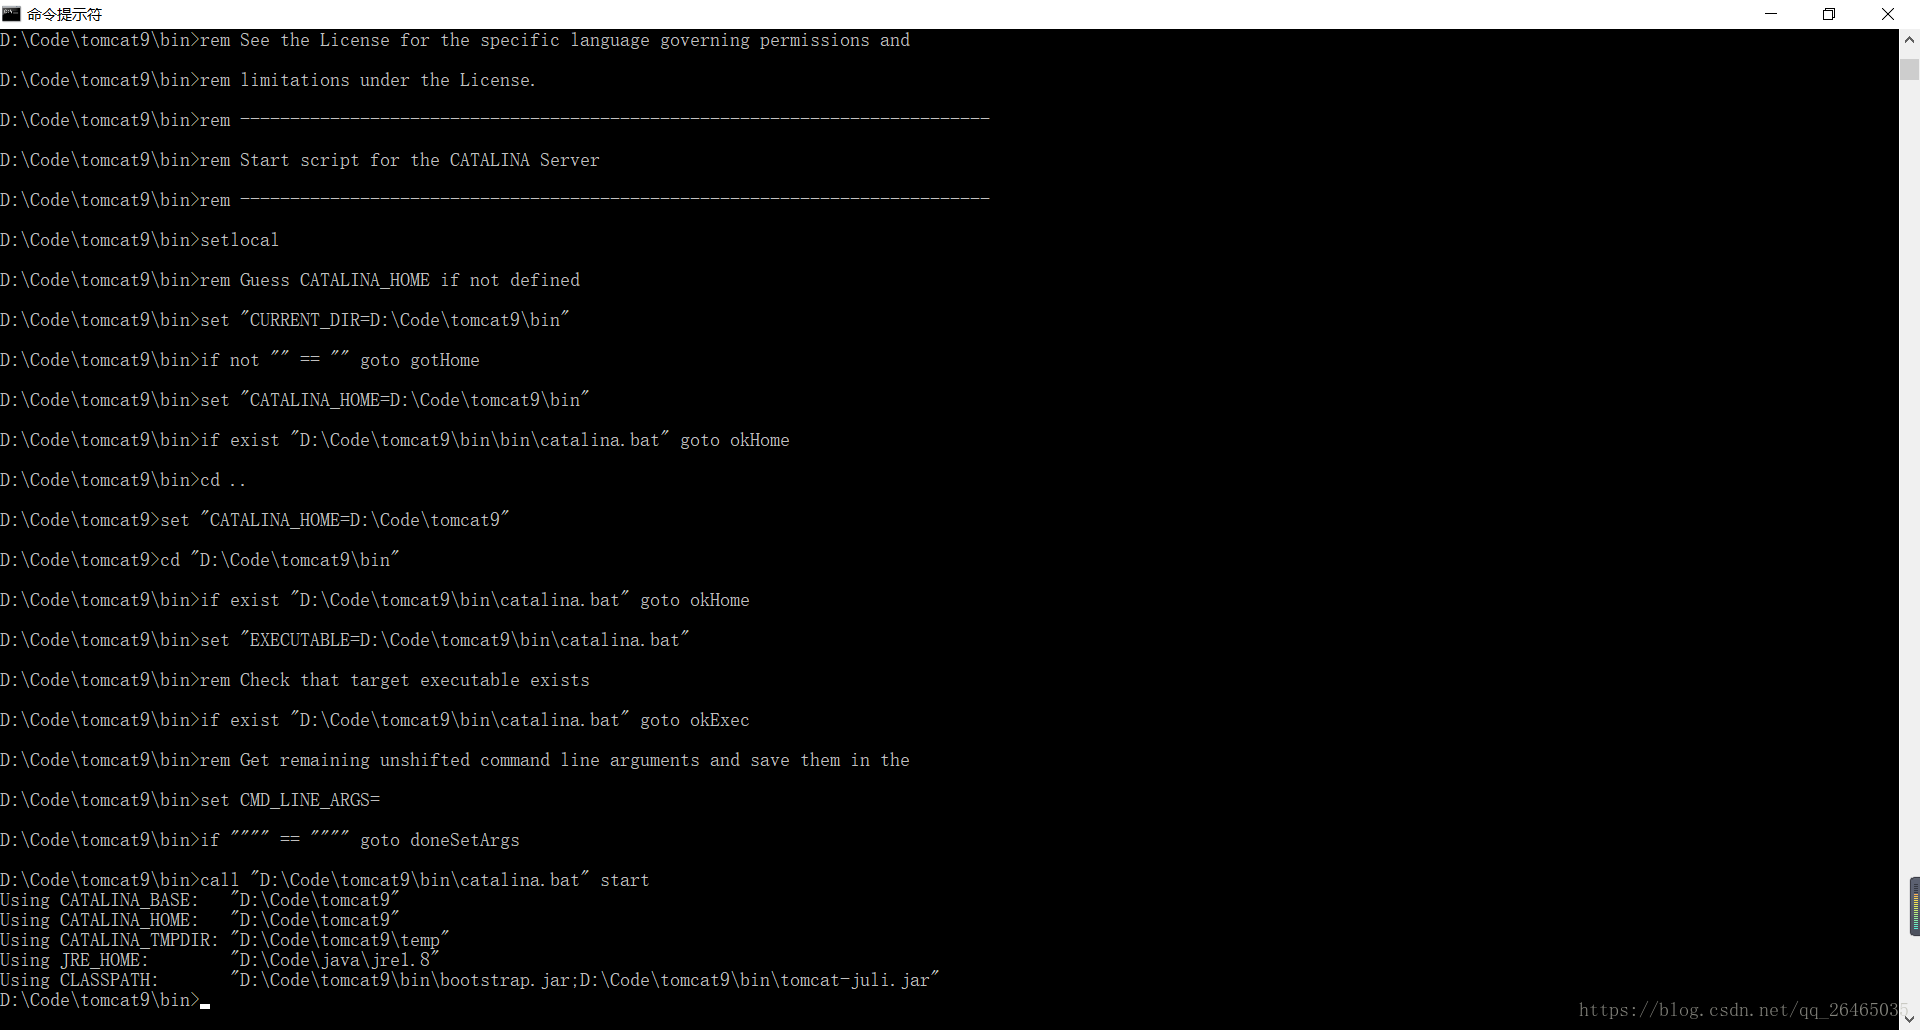Click the 'limitations under the License.' line

[268, 80]
